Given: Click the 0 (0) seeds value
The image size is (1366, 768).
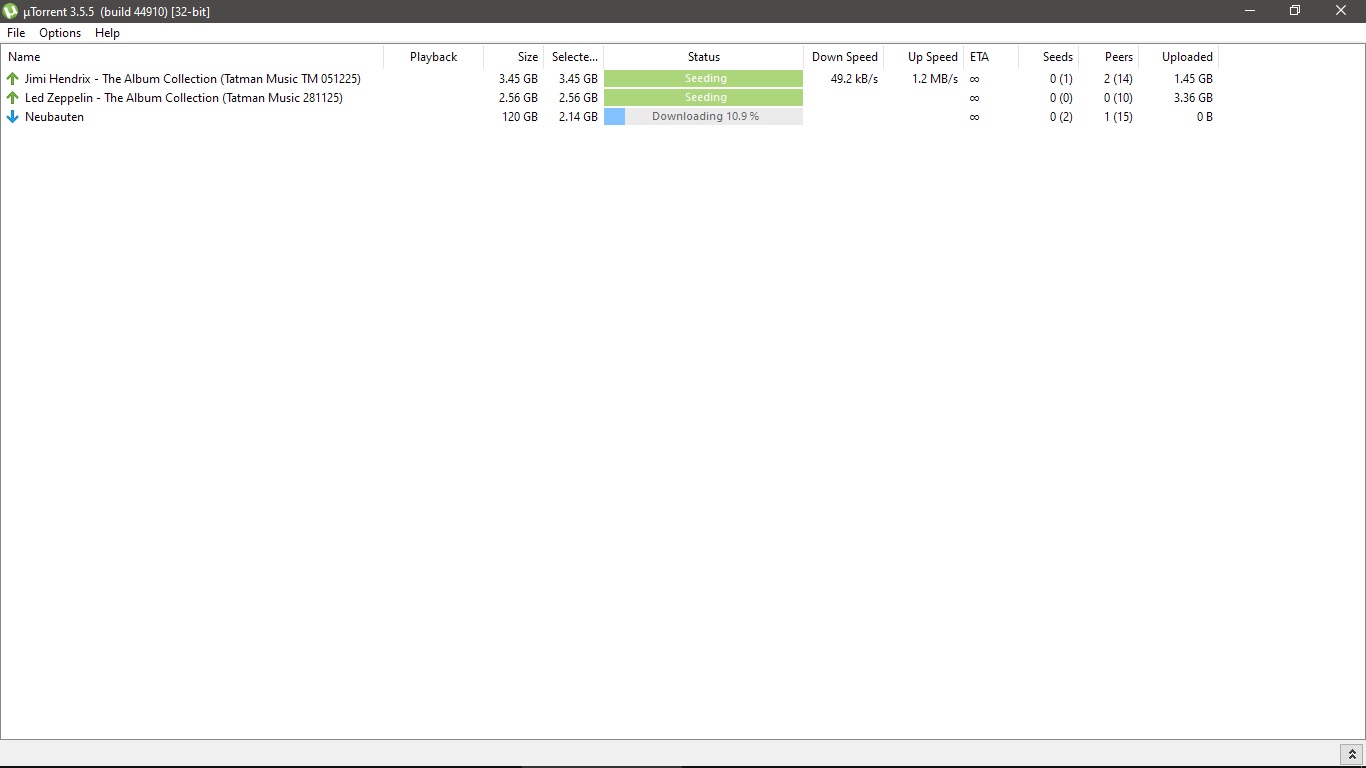Looking at the screenshot, I should click(x=1061, y=97).
